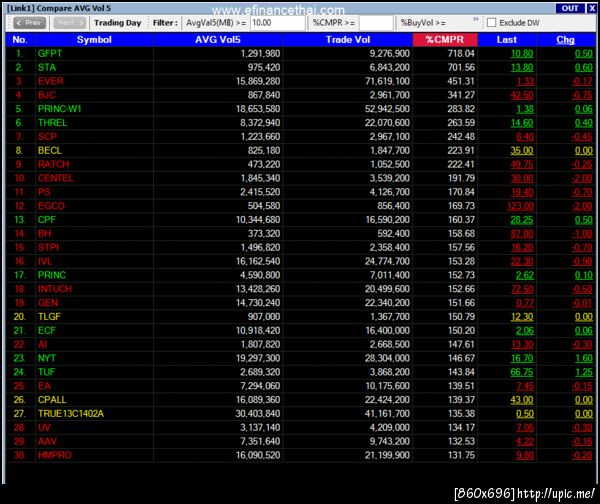Sort by the Symbol column header
Screen dimensions: 600x504
(x=94, y=40)
